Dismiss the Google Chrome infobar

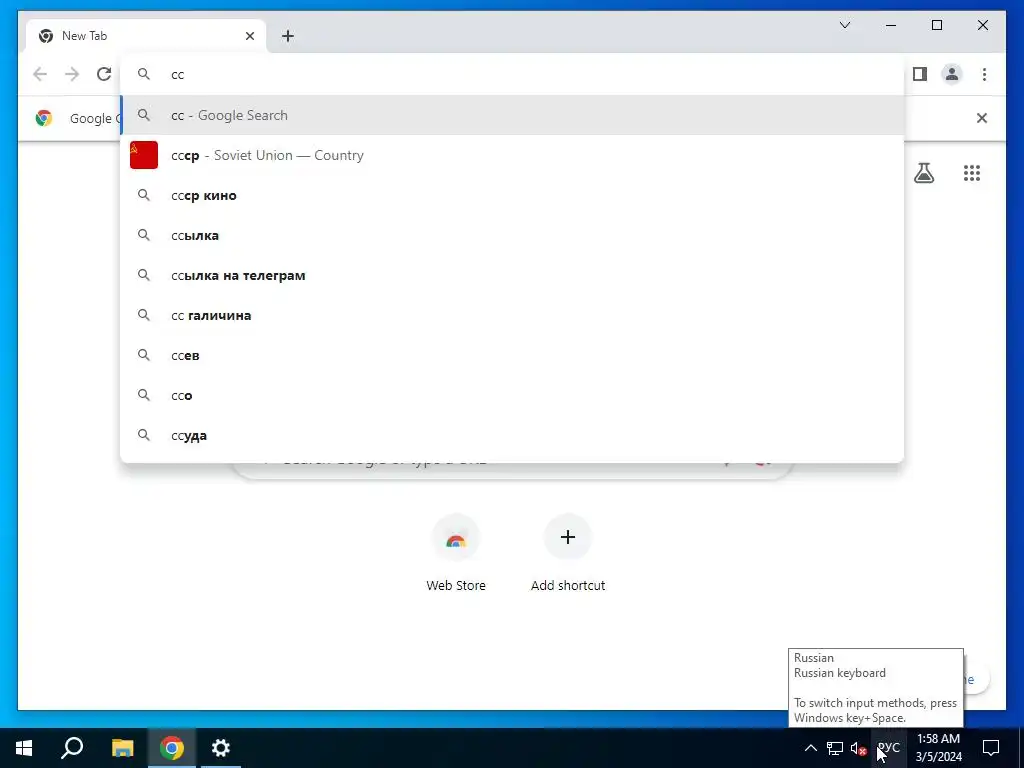coord(982,118)
